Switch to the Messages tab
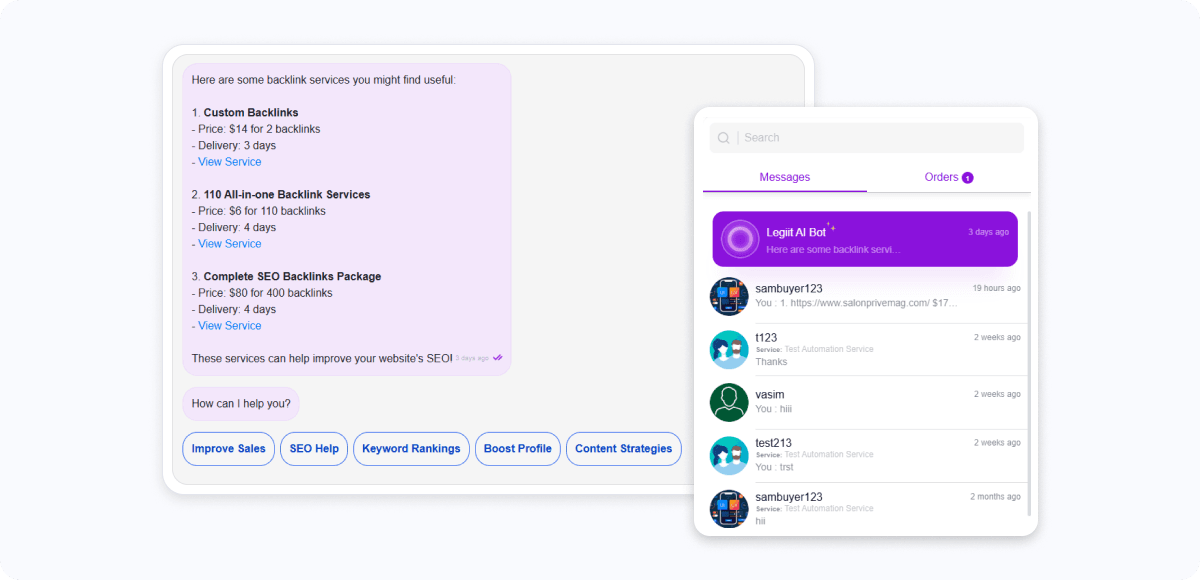 (x=785, y=177)
